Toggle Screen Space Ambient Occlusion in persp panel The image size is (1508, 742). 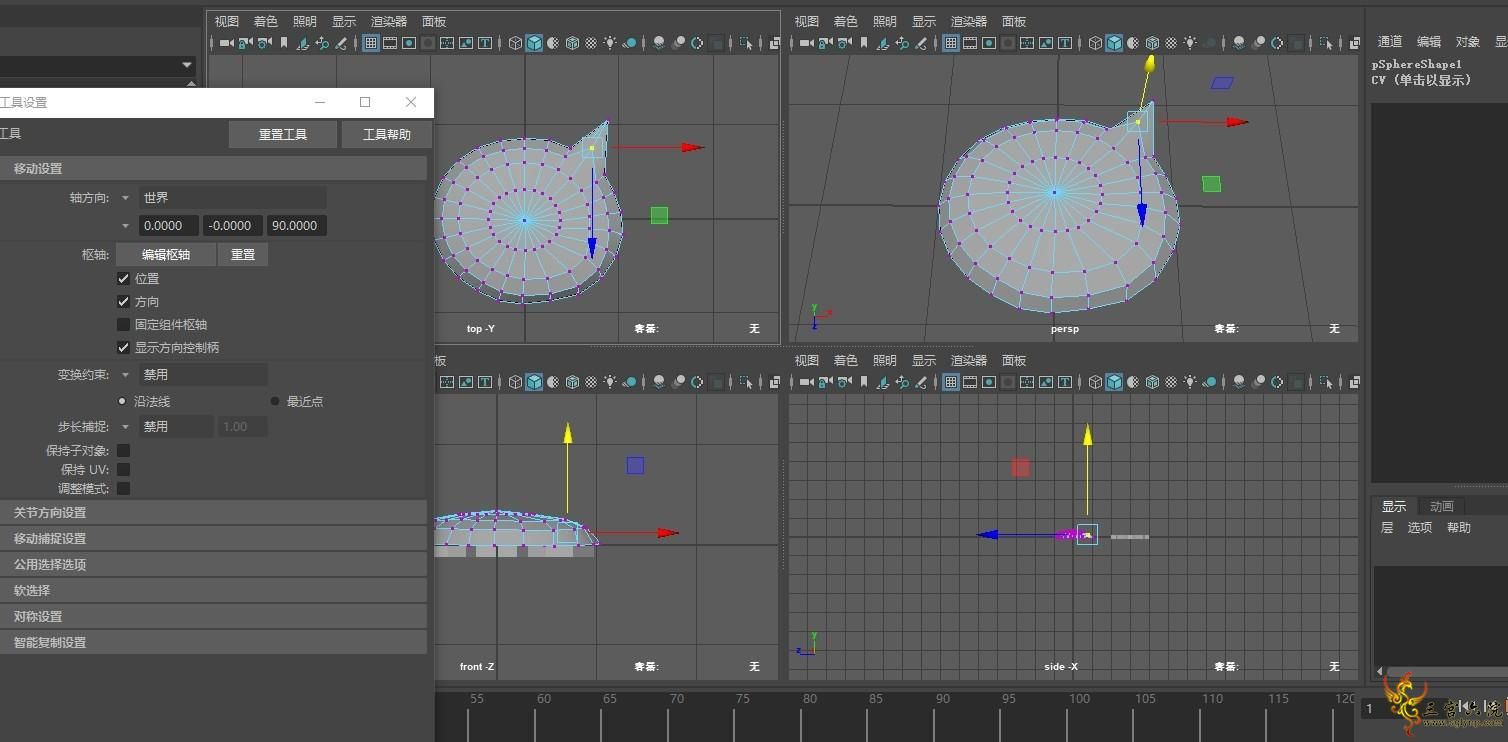(1238, 43)
